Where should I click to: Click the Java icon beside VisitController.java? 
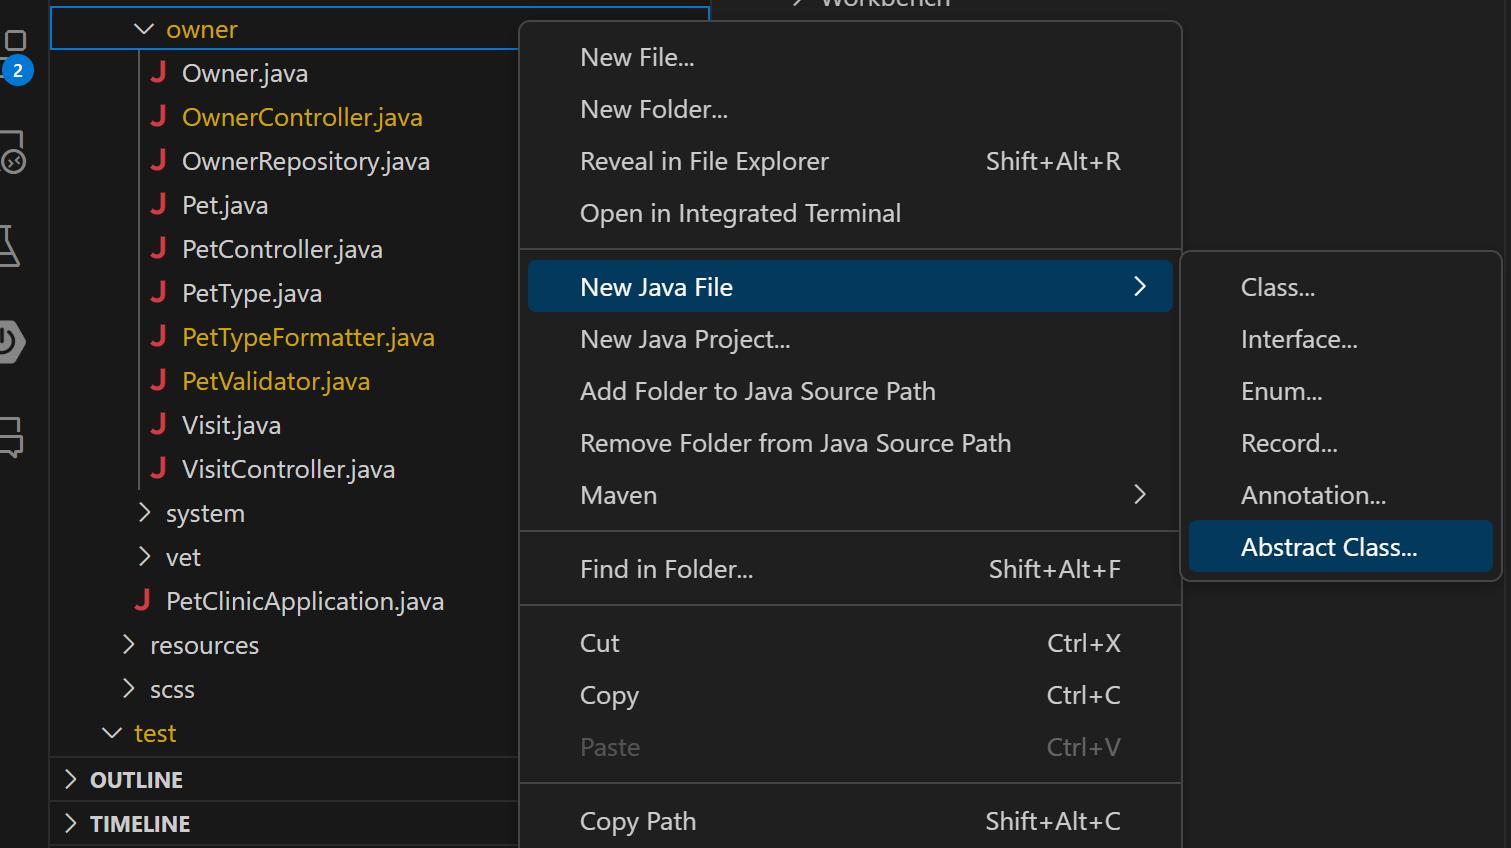point(159,468)
